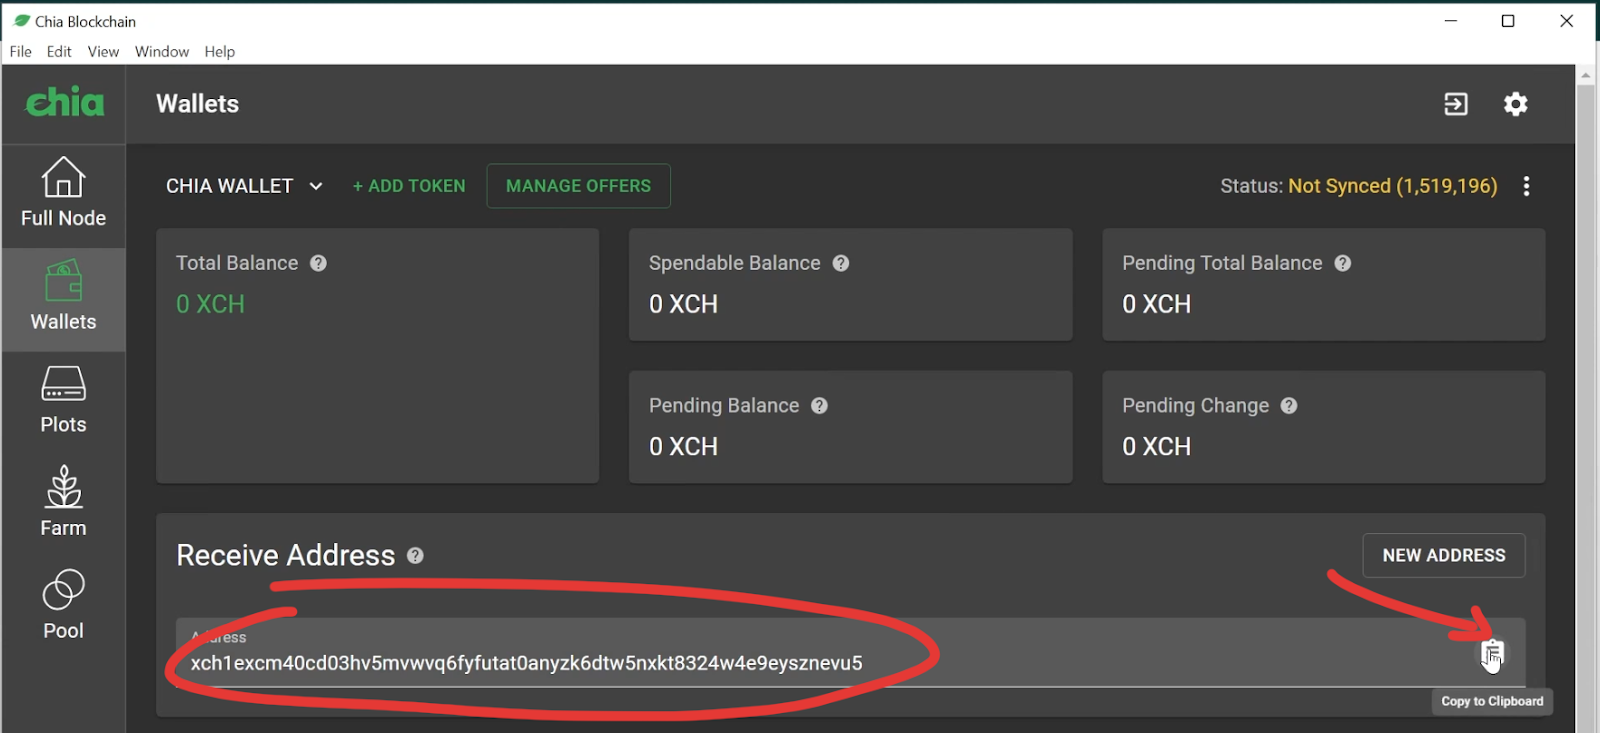Show help for Pending Change
This screenshot has width=1600, height=733.
(x=1289, y=406)
